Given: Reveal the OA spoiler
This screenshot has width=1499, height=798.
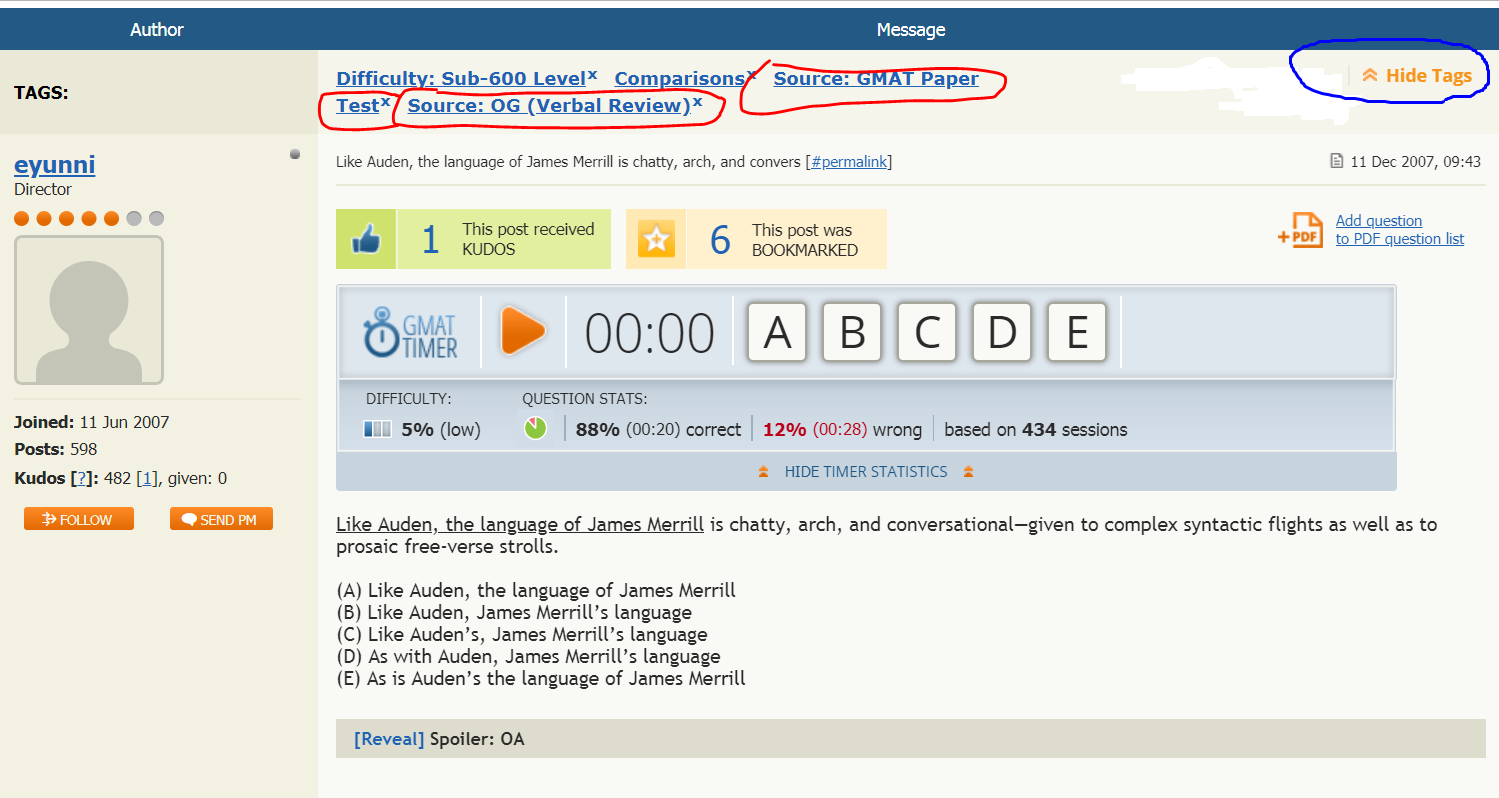Looking at the screenshot, I should 389,740.
